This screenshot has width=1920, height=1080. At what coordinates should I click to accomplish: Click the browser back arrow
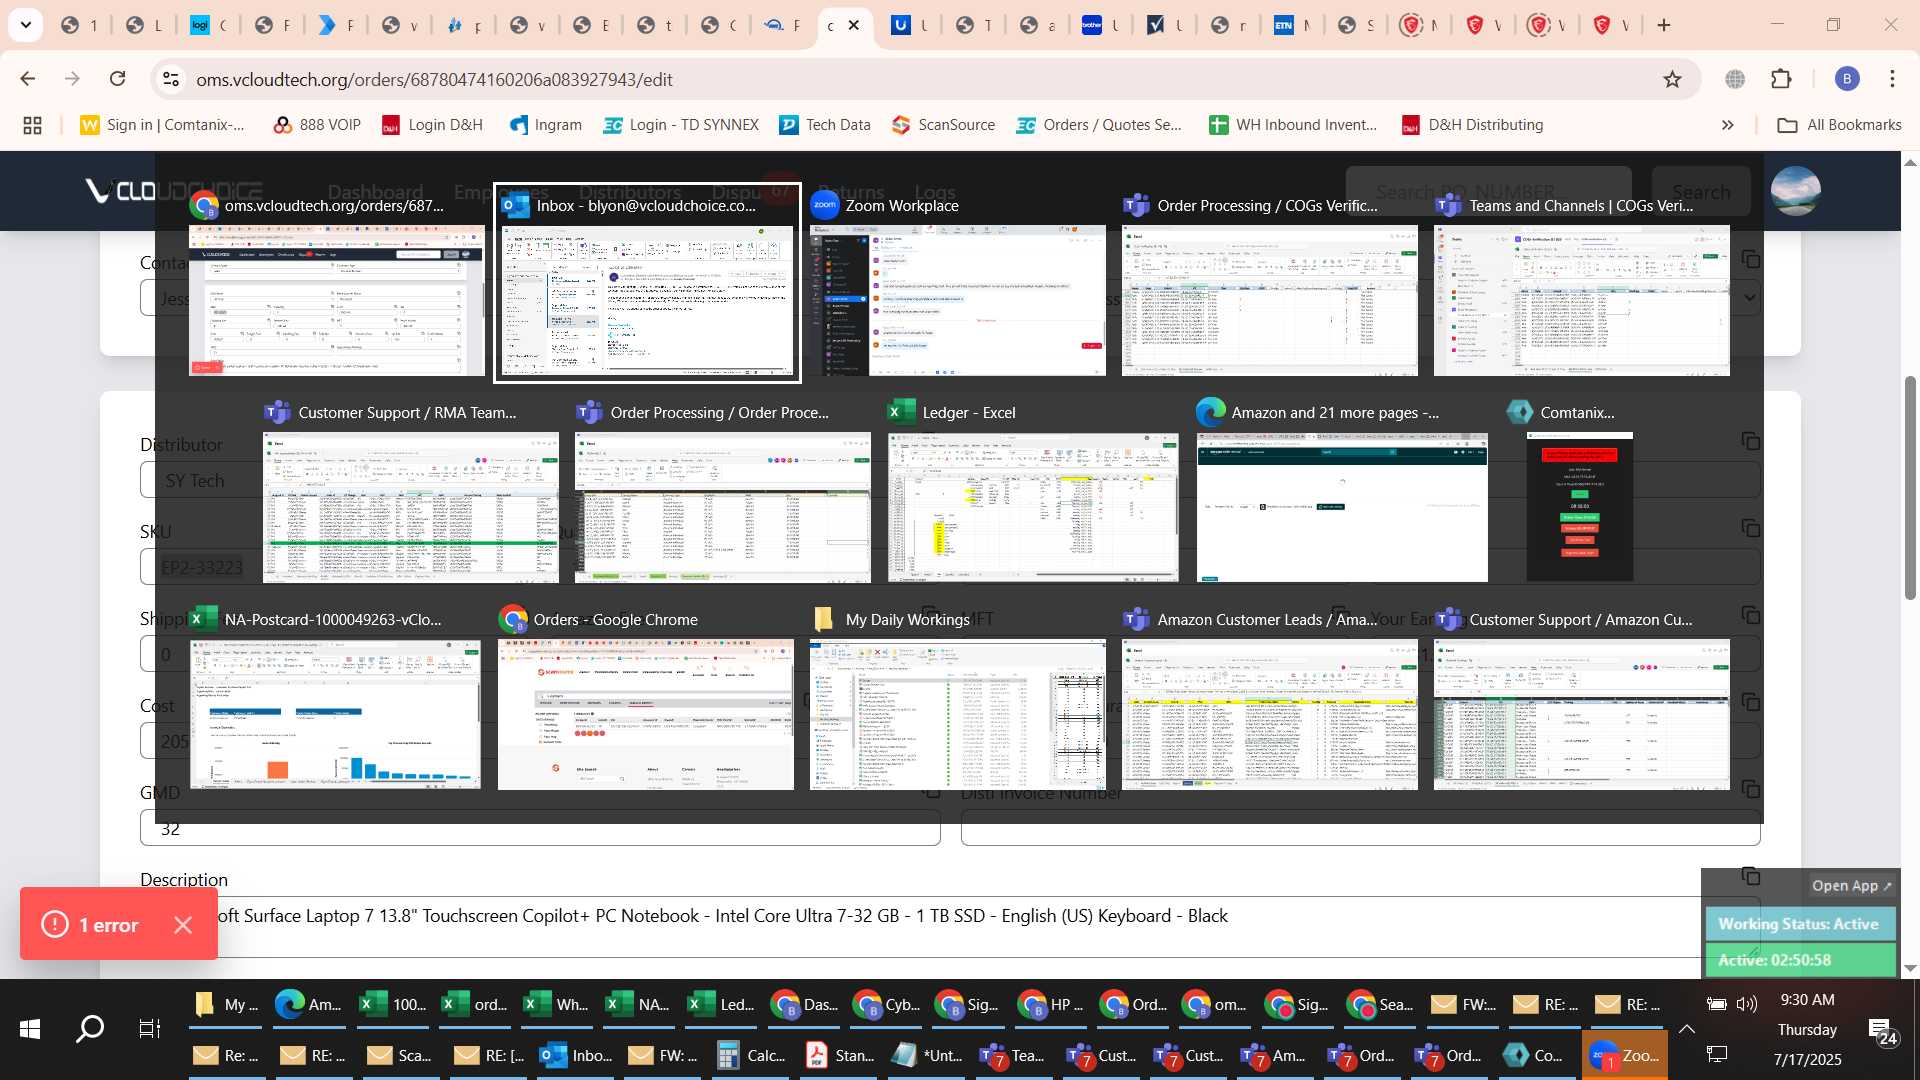point(28,79)
